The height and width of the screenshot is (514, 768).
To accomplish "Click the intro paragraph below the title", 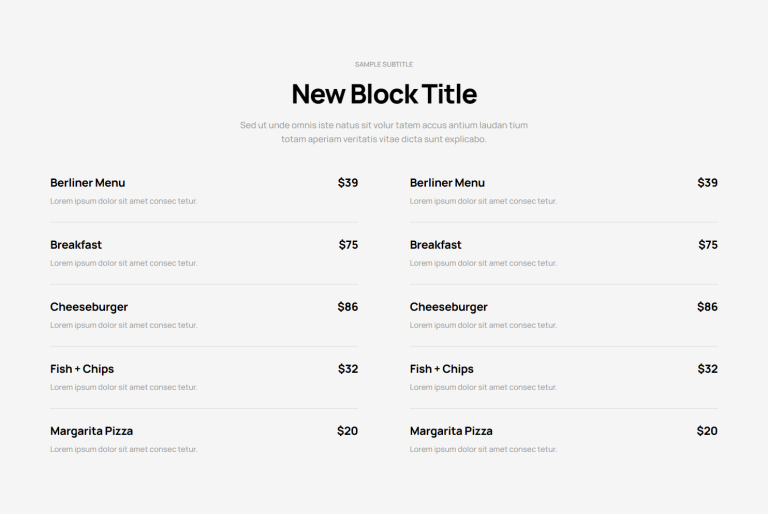I will 384,132.
